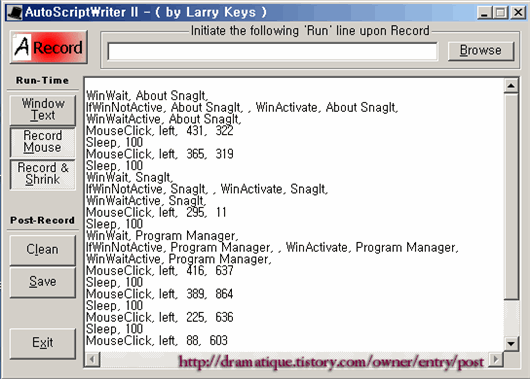Exit AutoScriptWriter

tap(43, 343)
